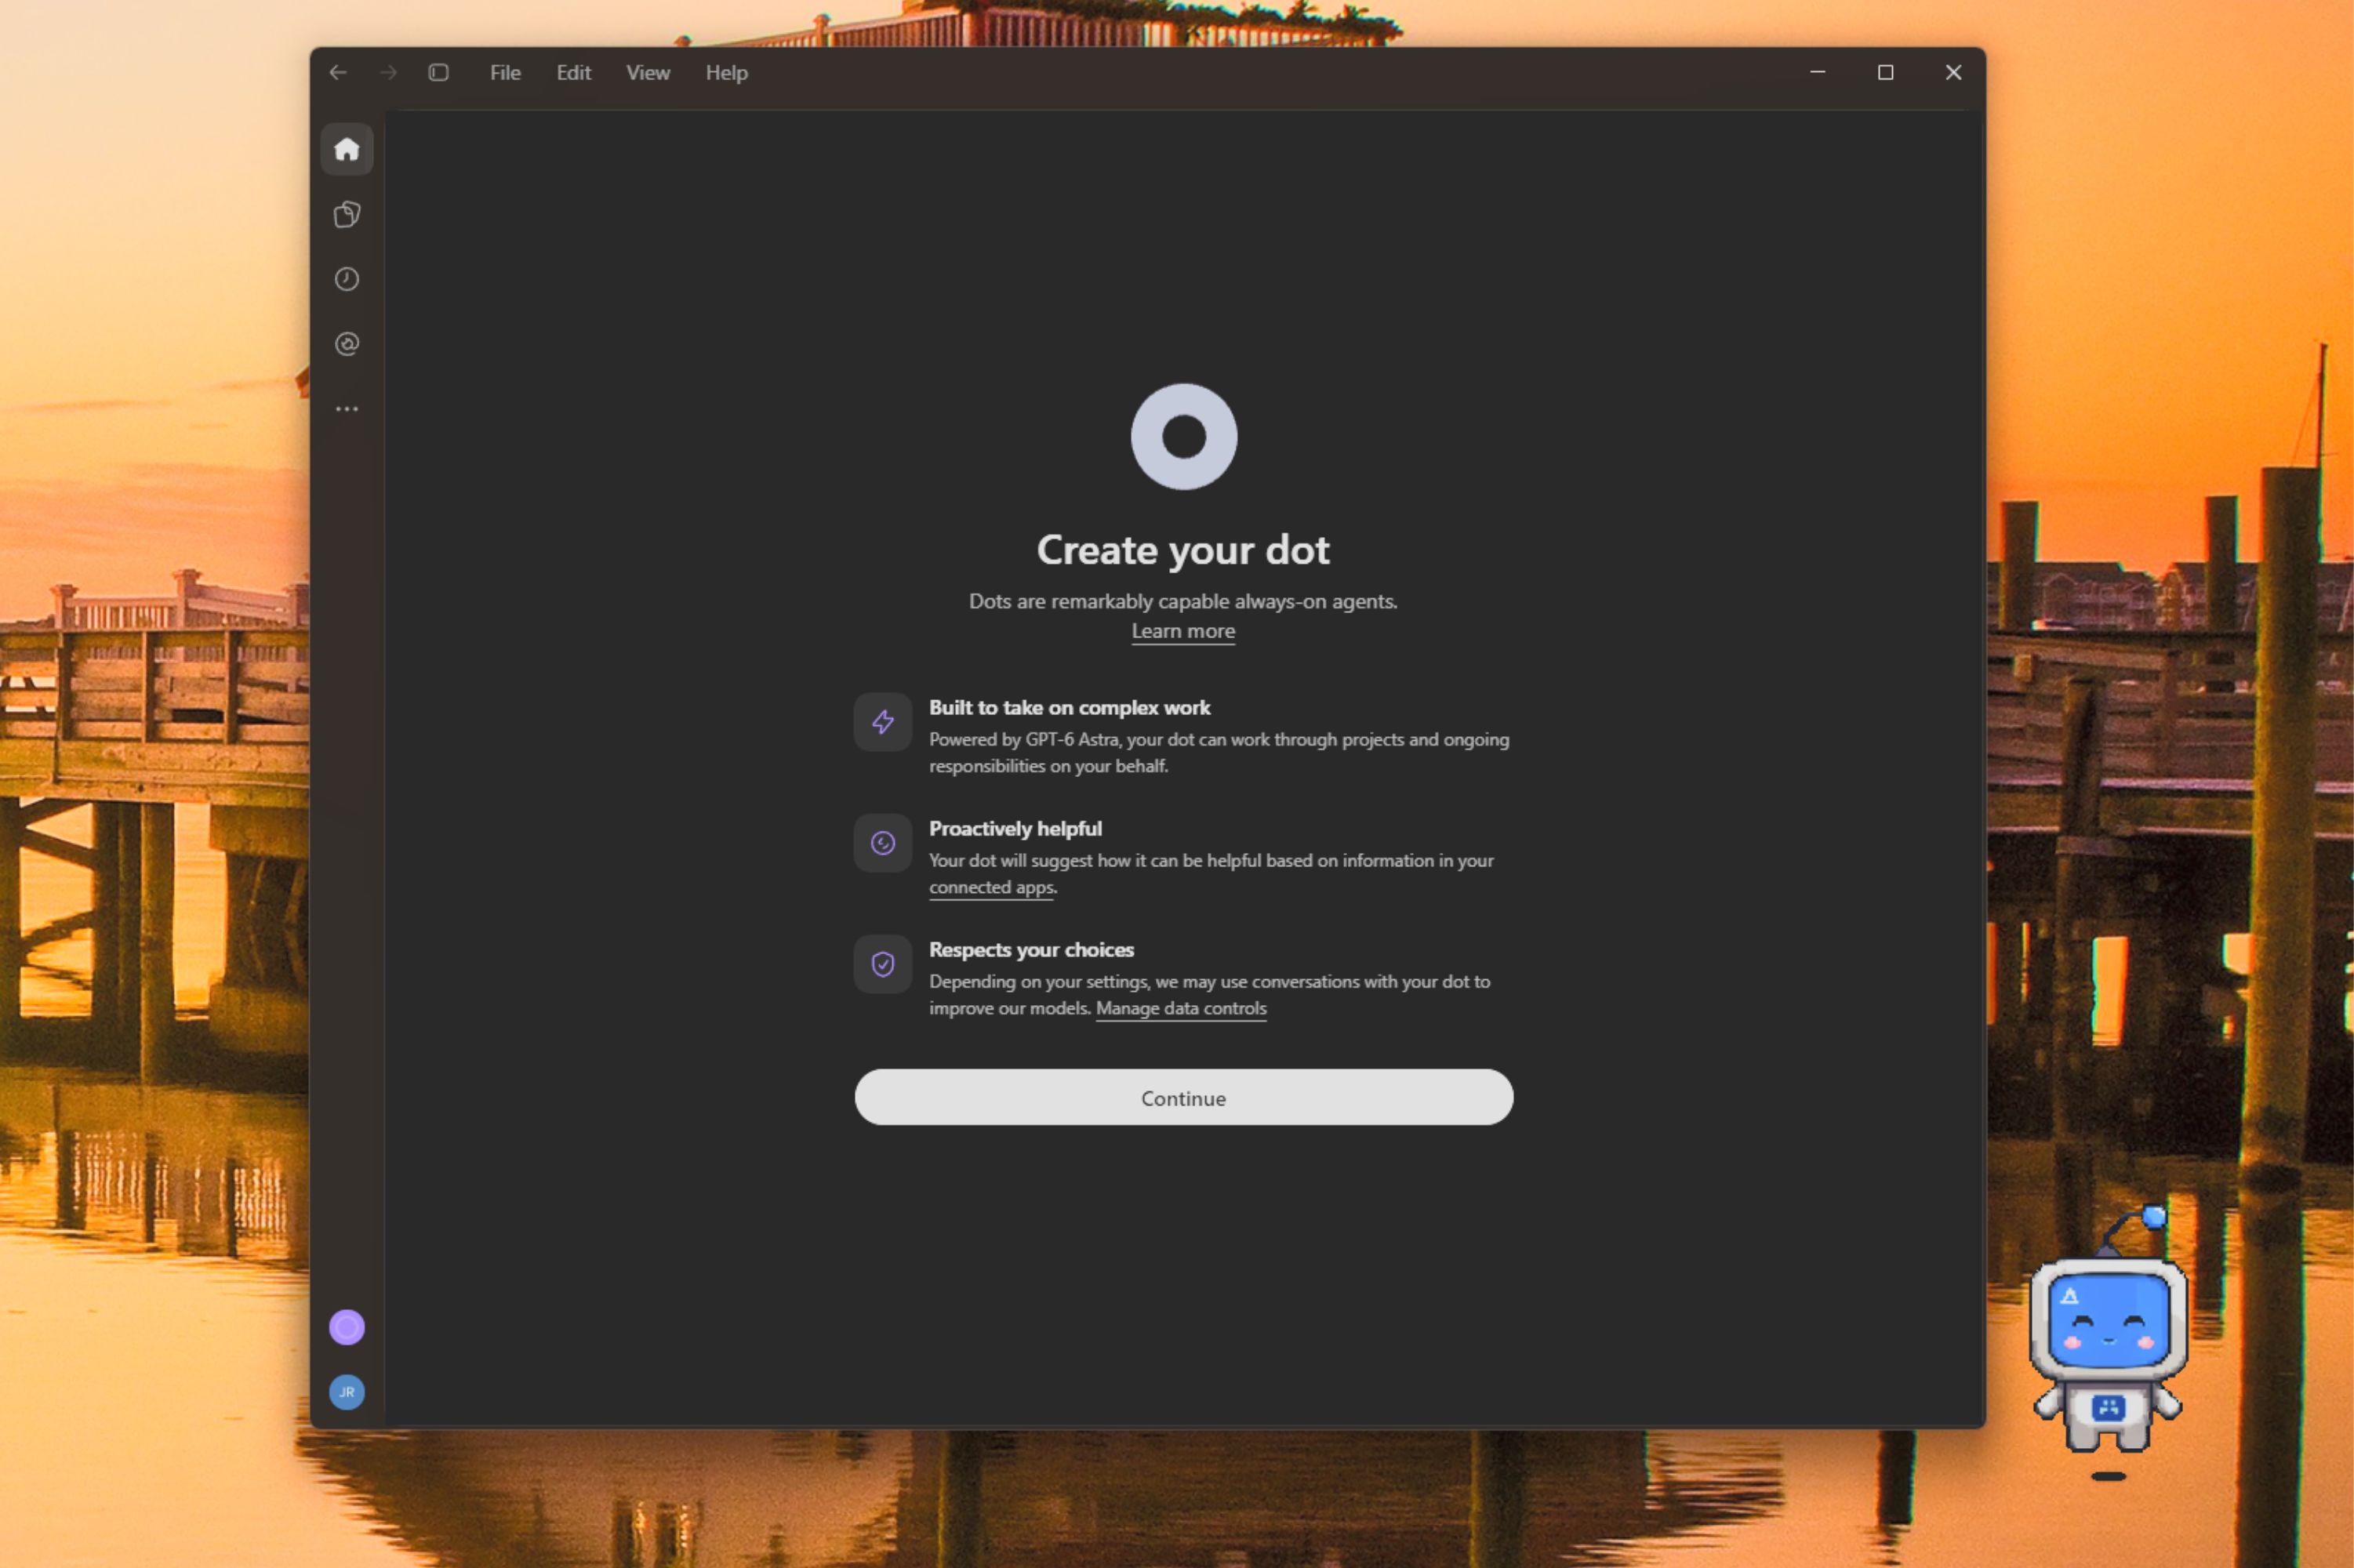Click the large dot logo

pyautogui.click(x=1184, y=436)
